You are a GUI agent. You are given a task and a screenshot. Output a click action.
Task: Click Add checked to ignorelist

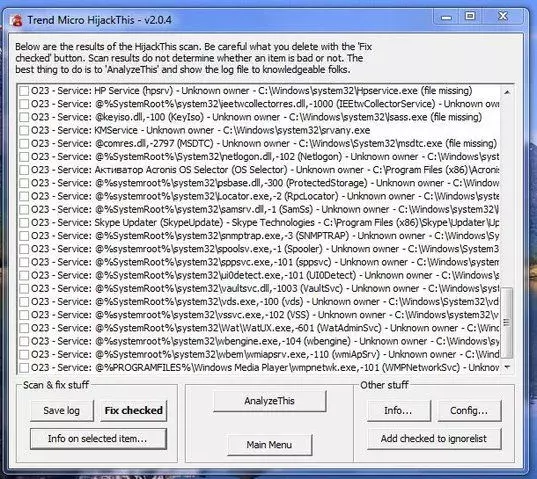434,439
